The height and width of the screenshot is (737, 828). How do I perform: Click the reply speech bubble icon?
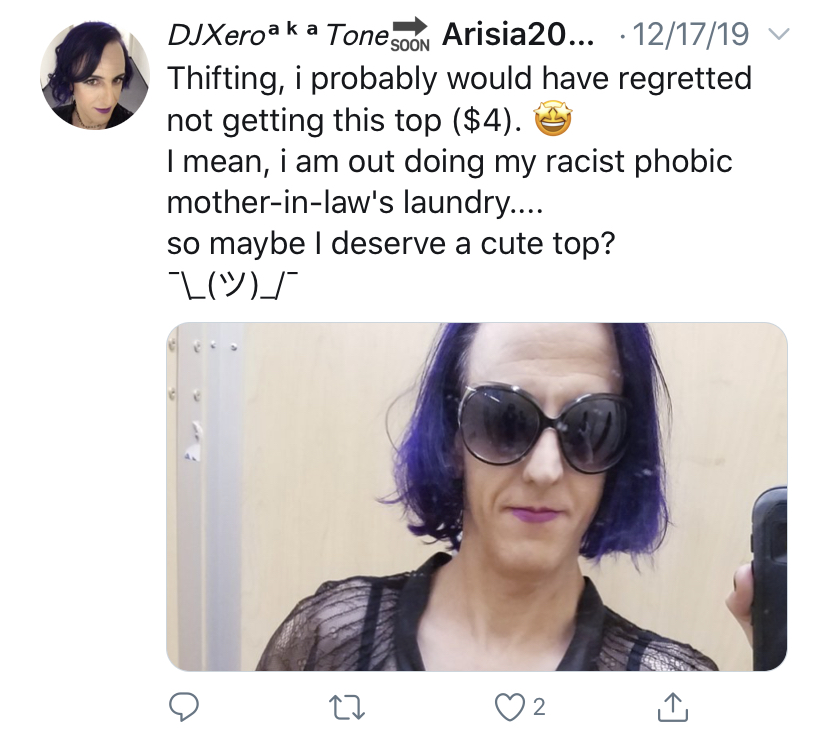(x=183, y=707)
